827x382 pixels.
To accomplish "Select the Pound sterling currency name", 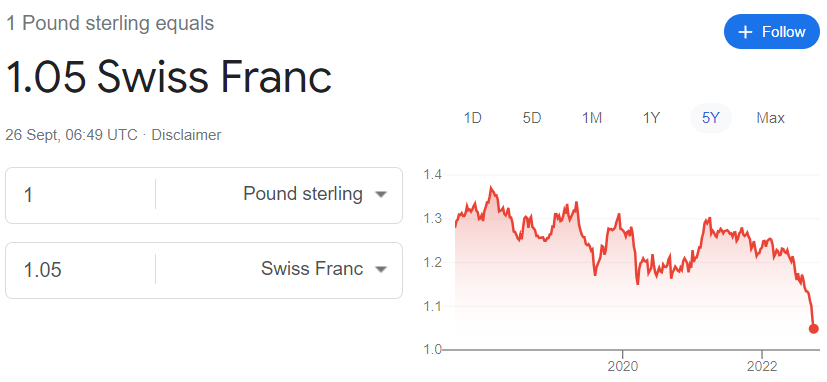I will (x=303, y=194).
